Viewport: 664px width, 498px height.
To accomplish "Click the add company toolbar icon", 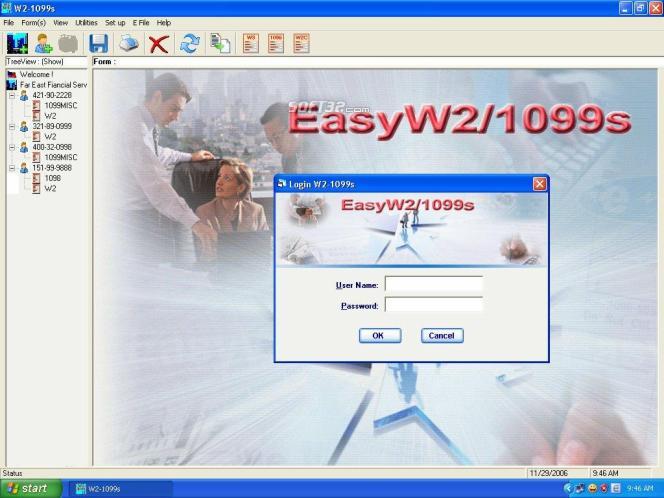I will tap(17, 44).
